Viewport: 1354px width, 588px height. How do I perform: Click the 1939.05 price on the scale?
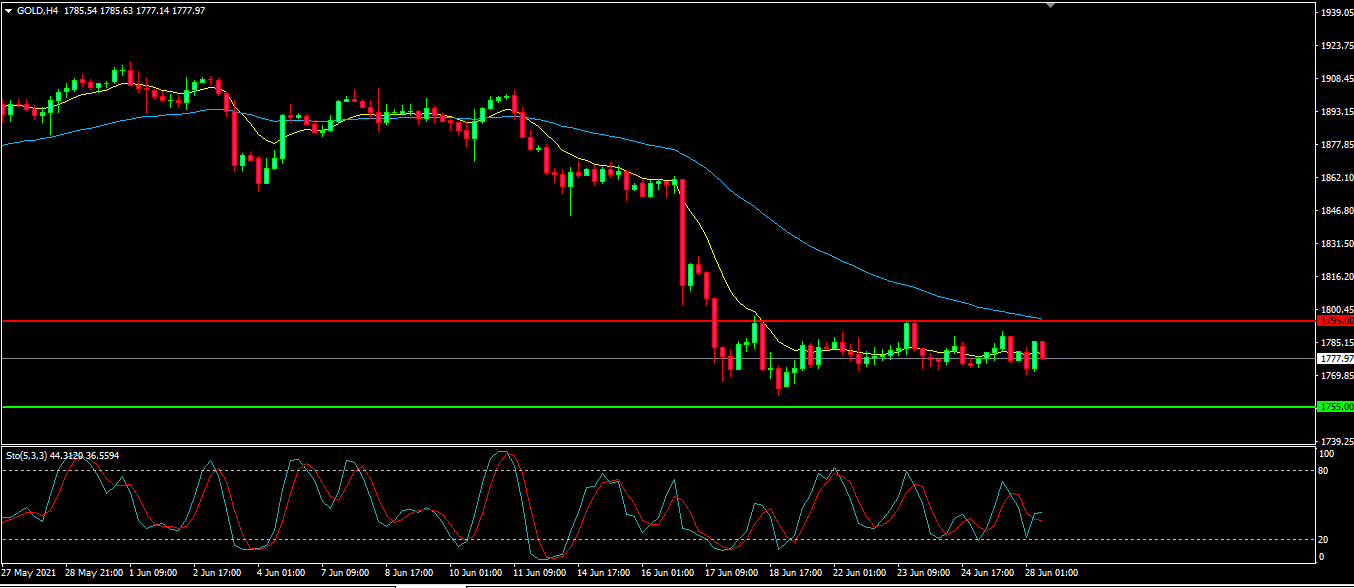pyautogui.click(x=1336, y=13)
